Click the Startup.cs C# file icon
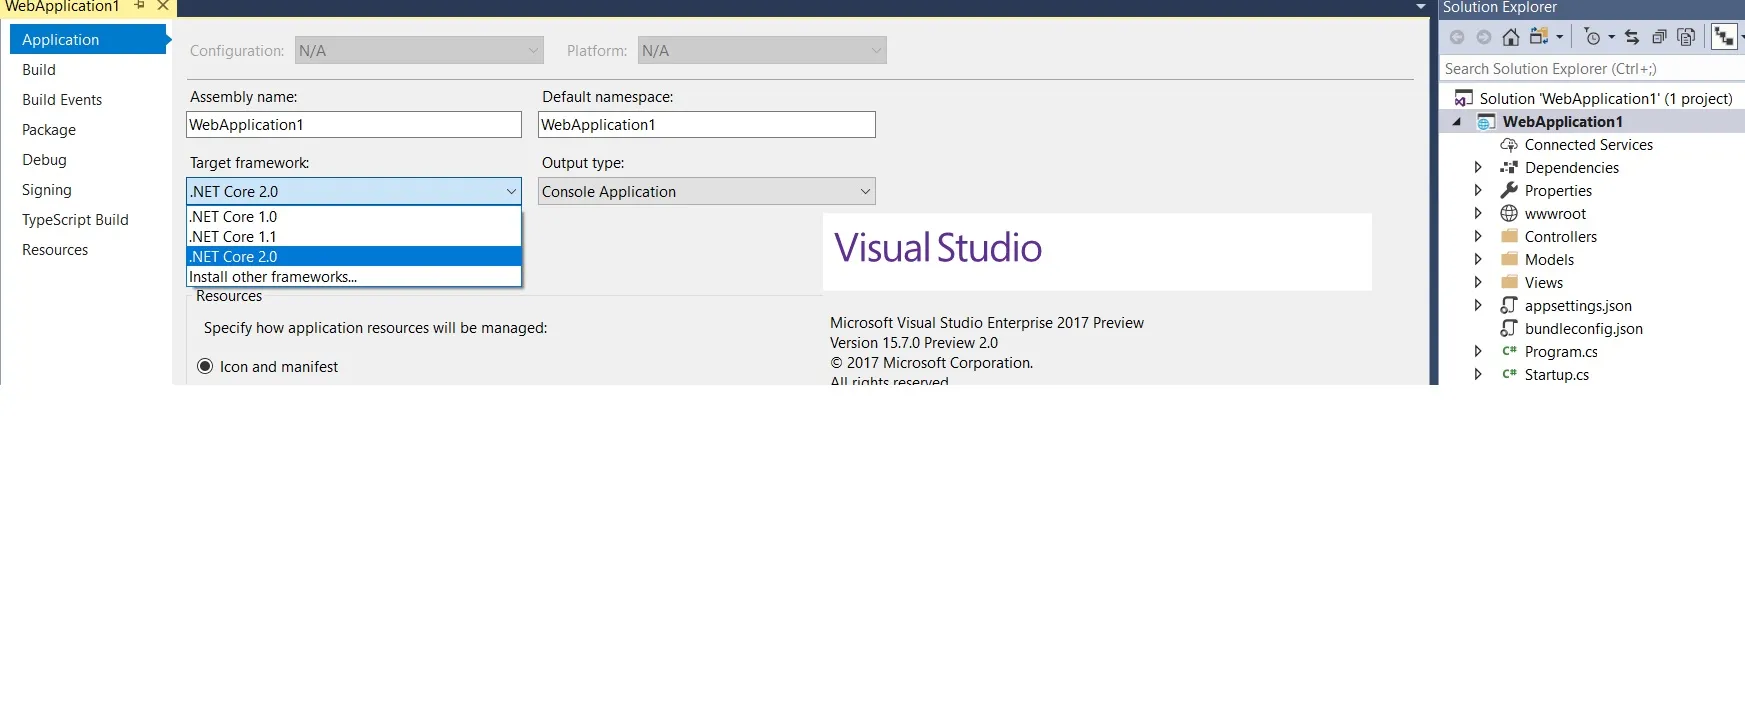The width and height of the screenshot is (1745, 724). tap(1509, 375)
